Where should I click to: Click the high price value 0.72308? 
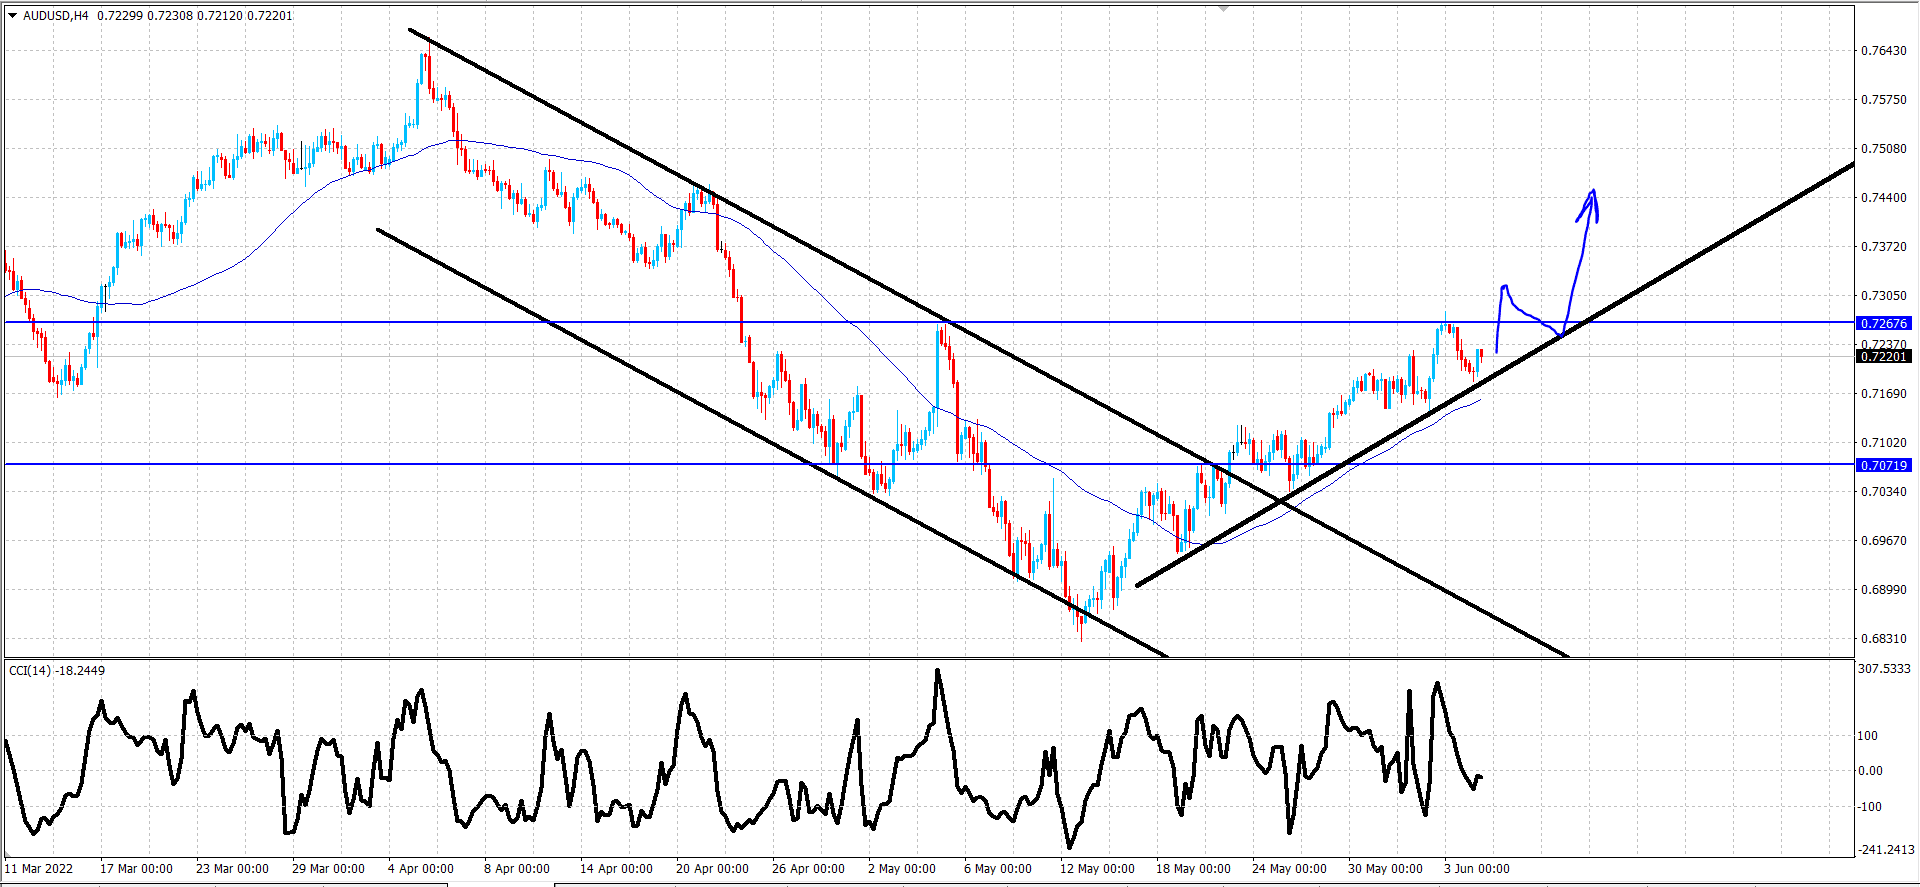coord(170,16)
